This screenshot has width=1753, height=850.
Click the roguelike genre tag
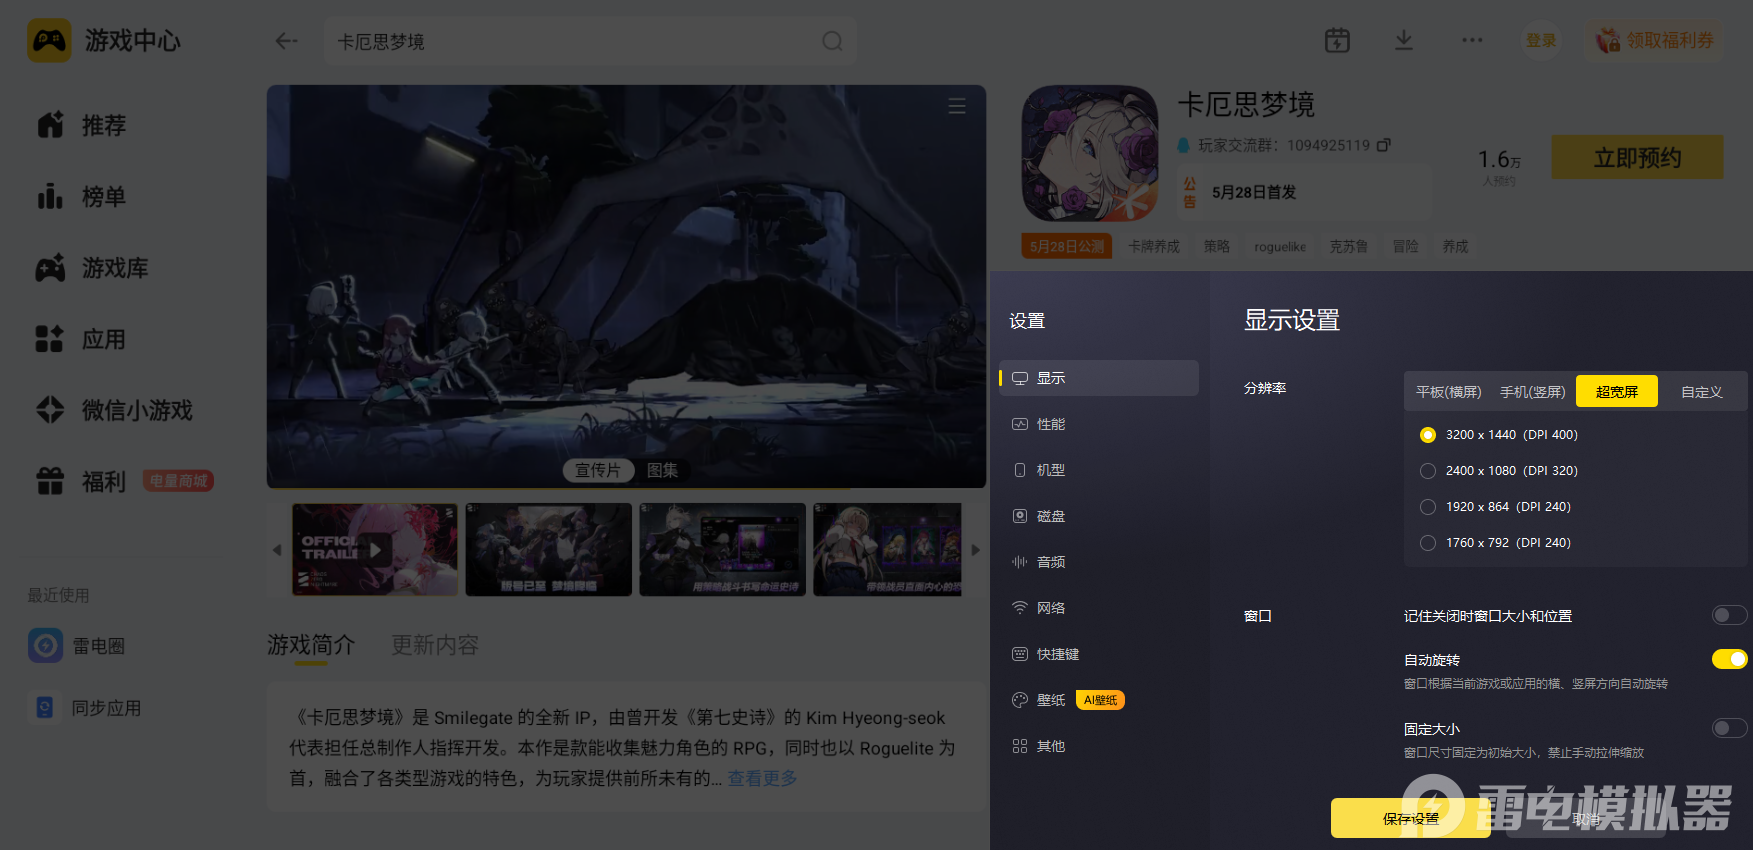point(1280,247)
